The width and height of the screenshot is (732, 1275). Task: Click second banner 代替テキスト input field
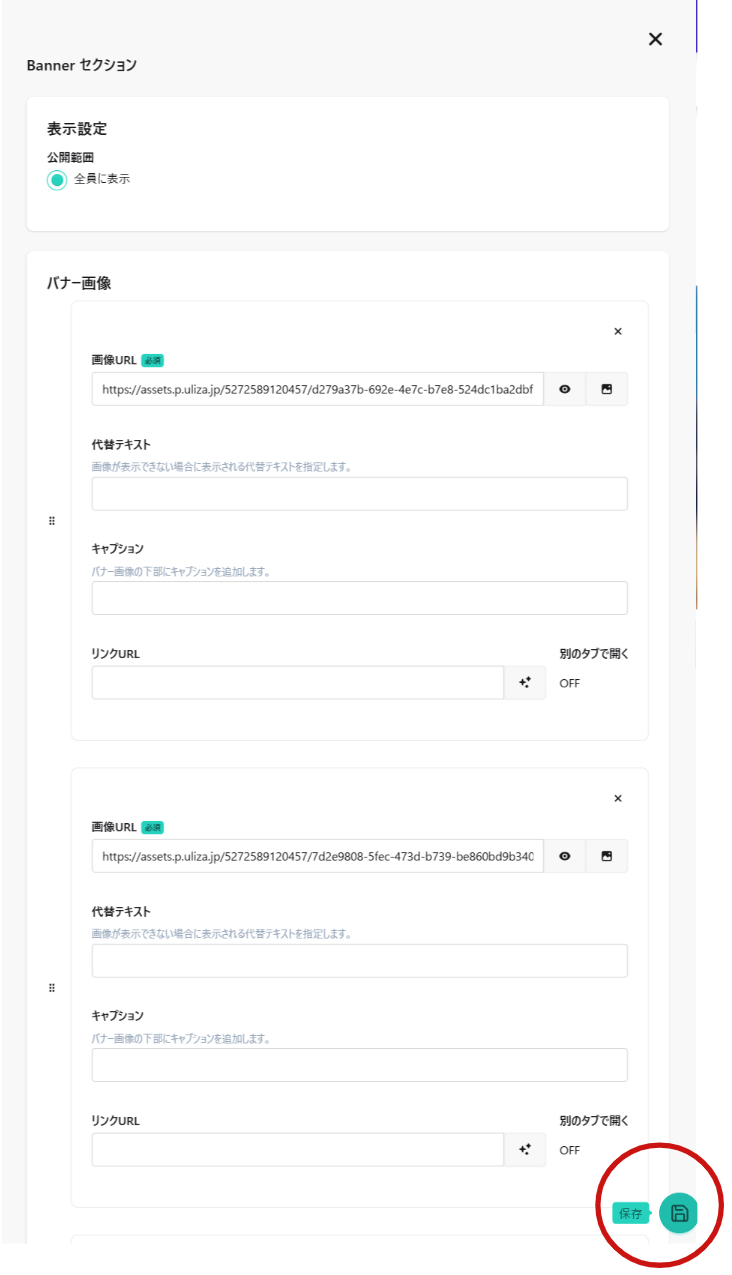point(359,961)
